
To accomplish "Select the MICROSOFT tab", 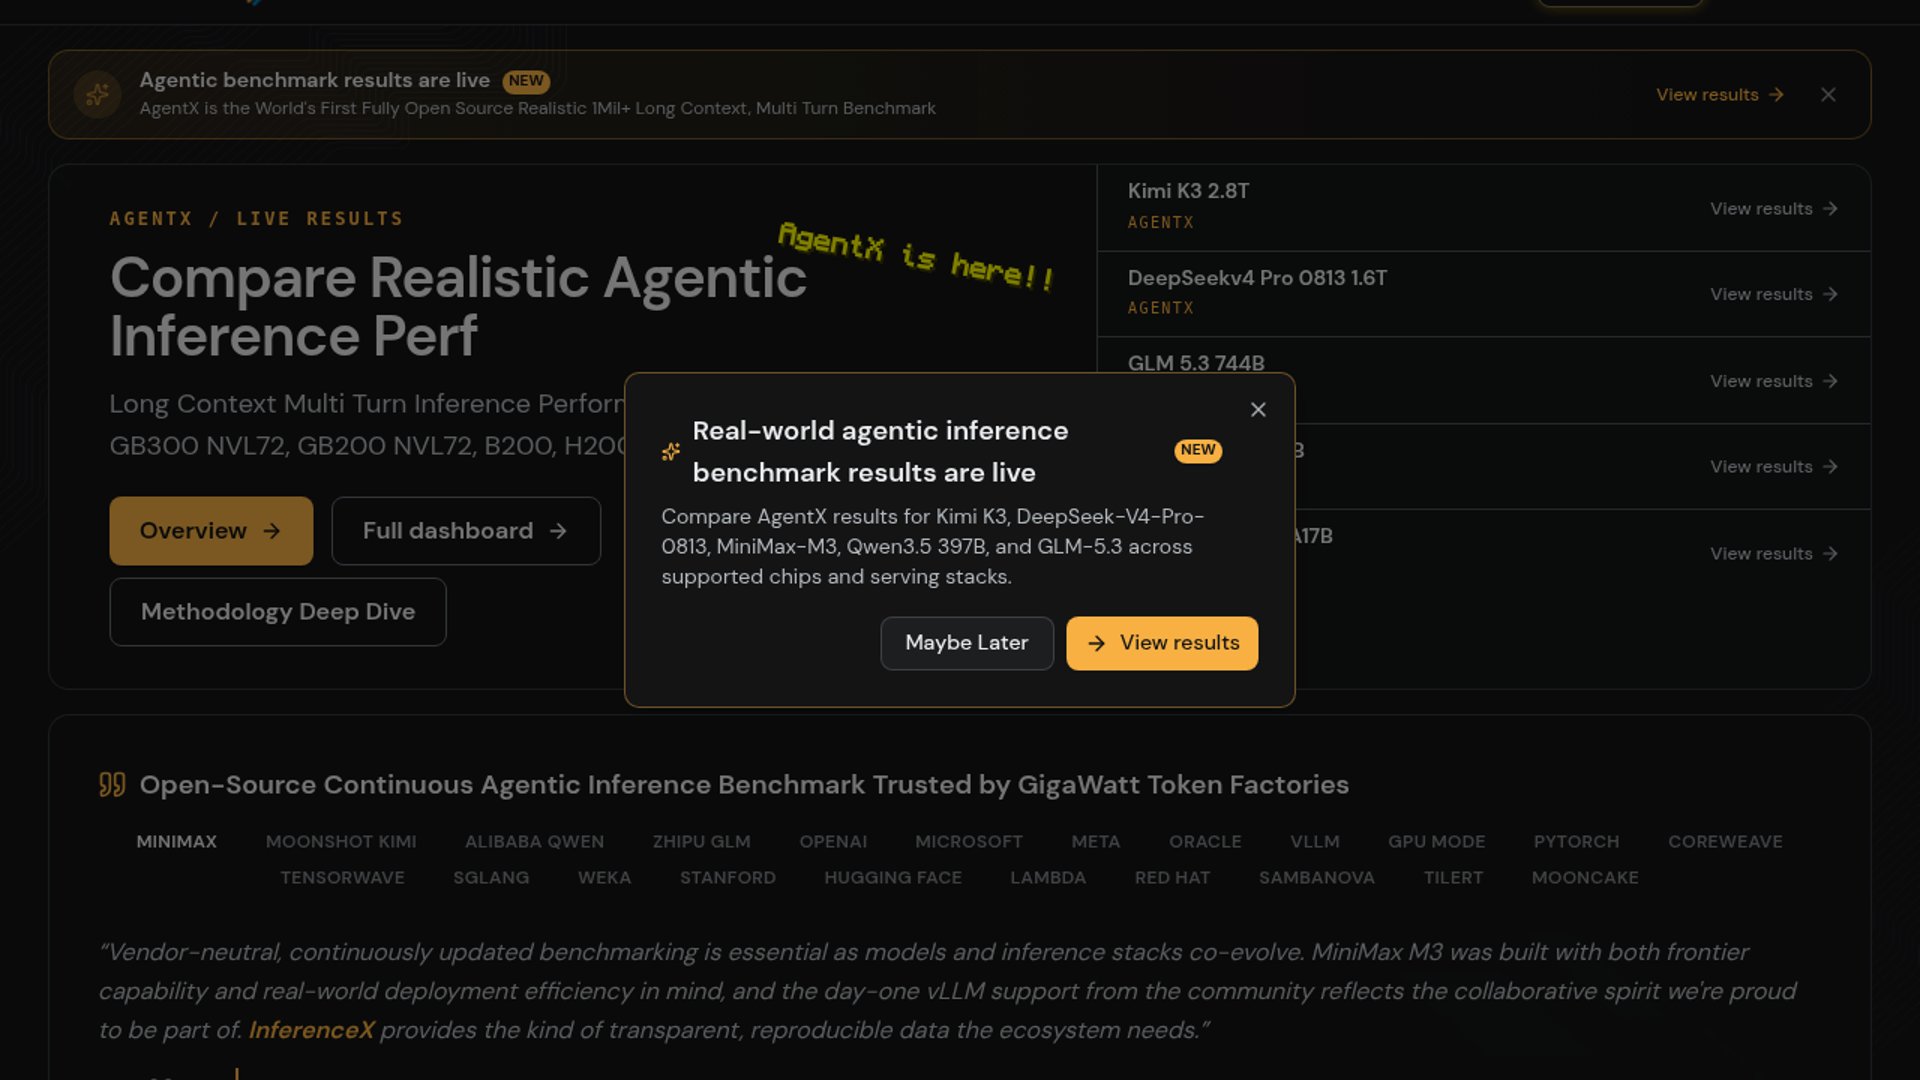I will coord(969,842).
